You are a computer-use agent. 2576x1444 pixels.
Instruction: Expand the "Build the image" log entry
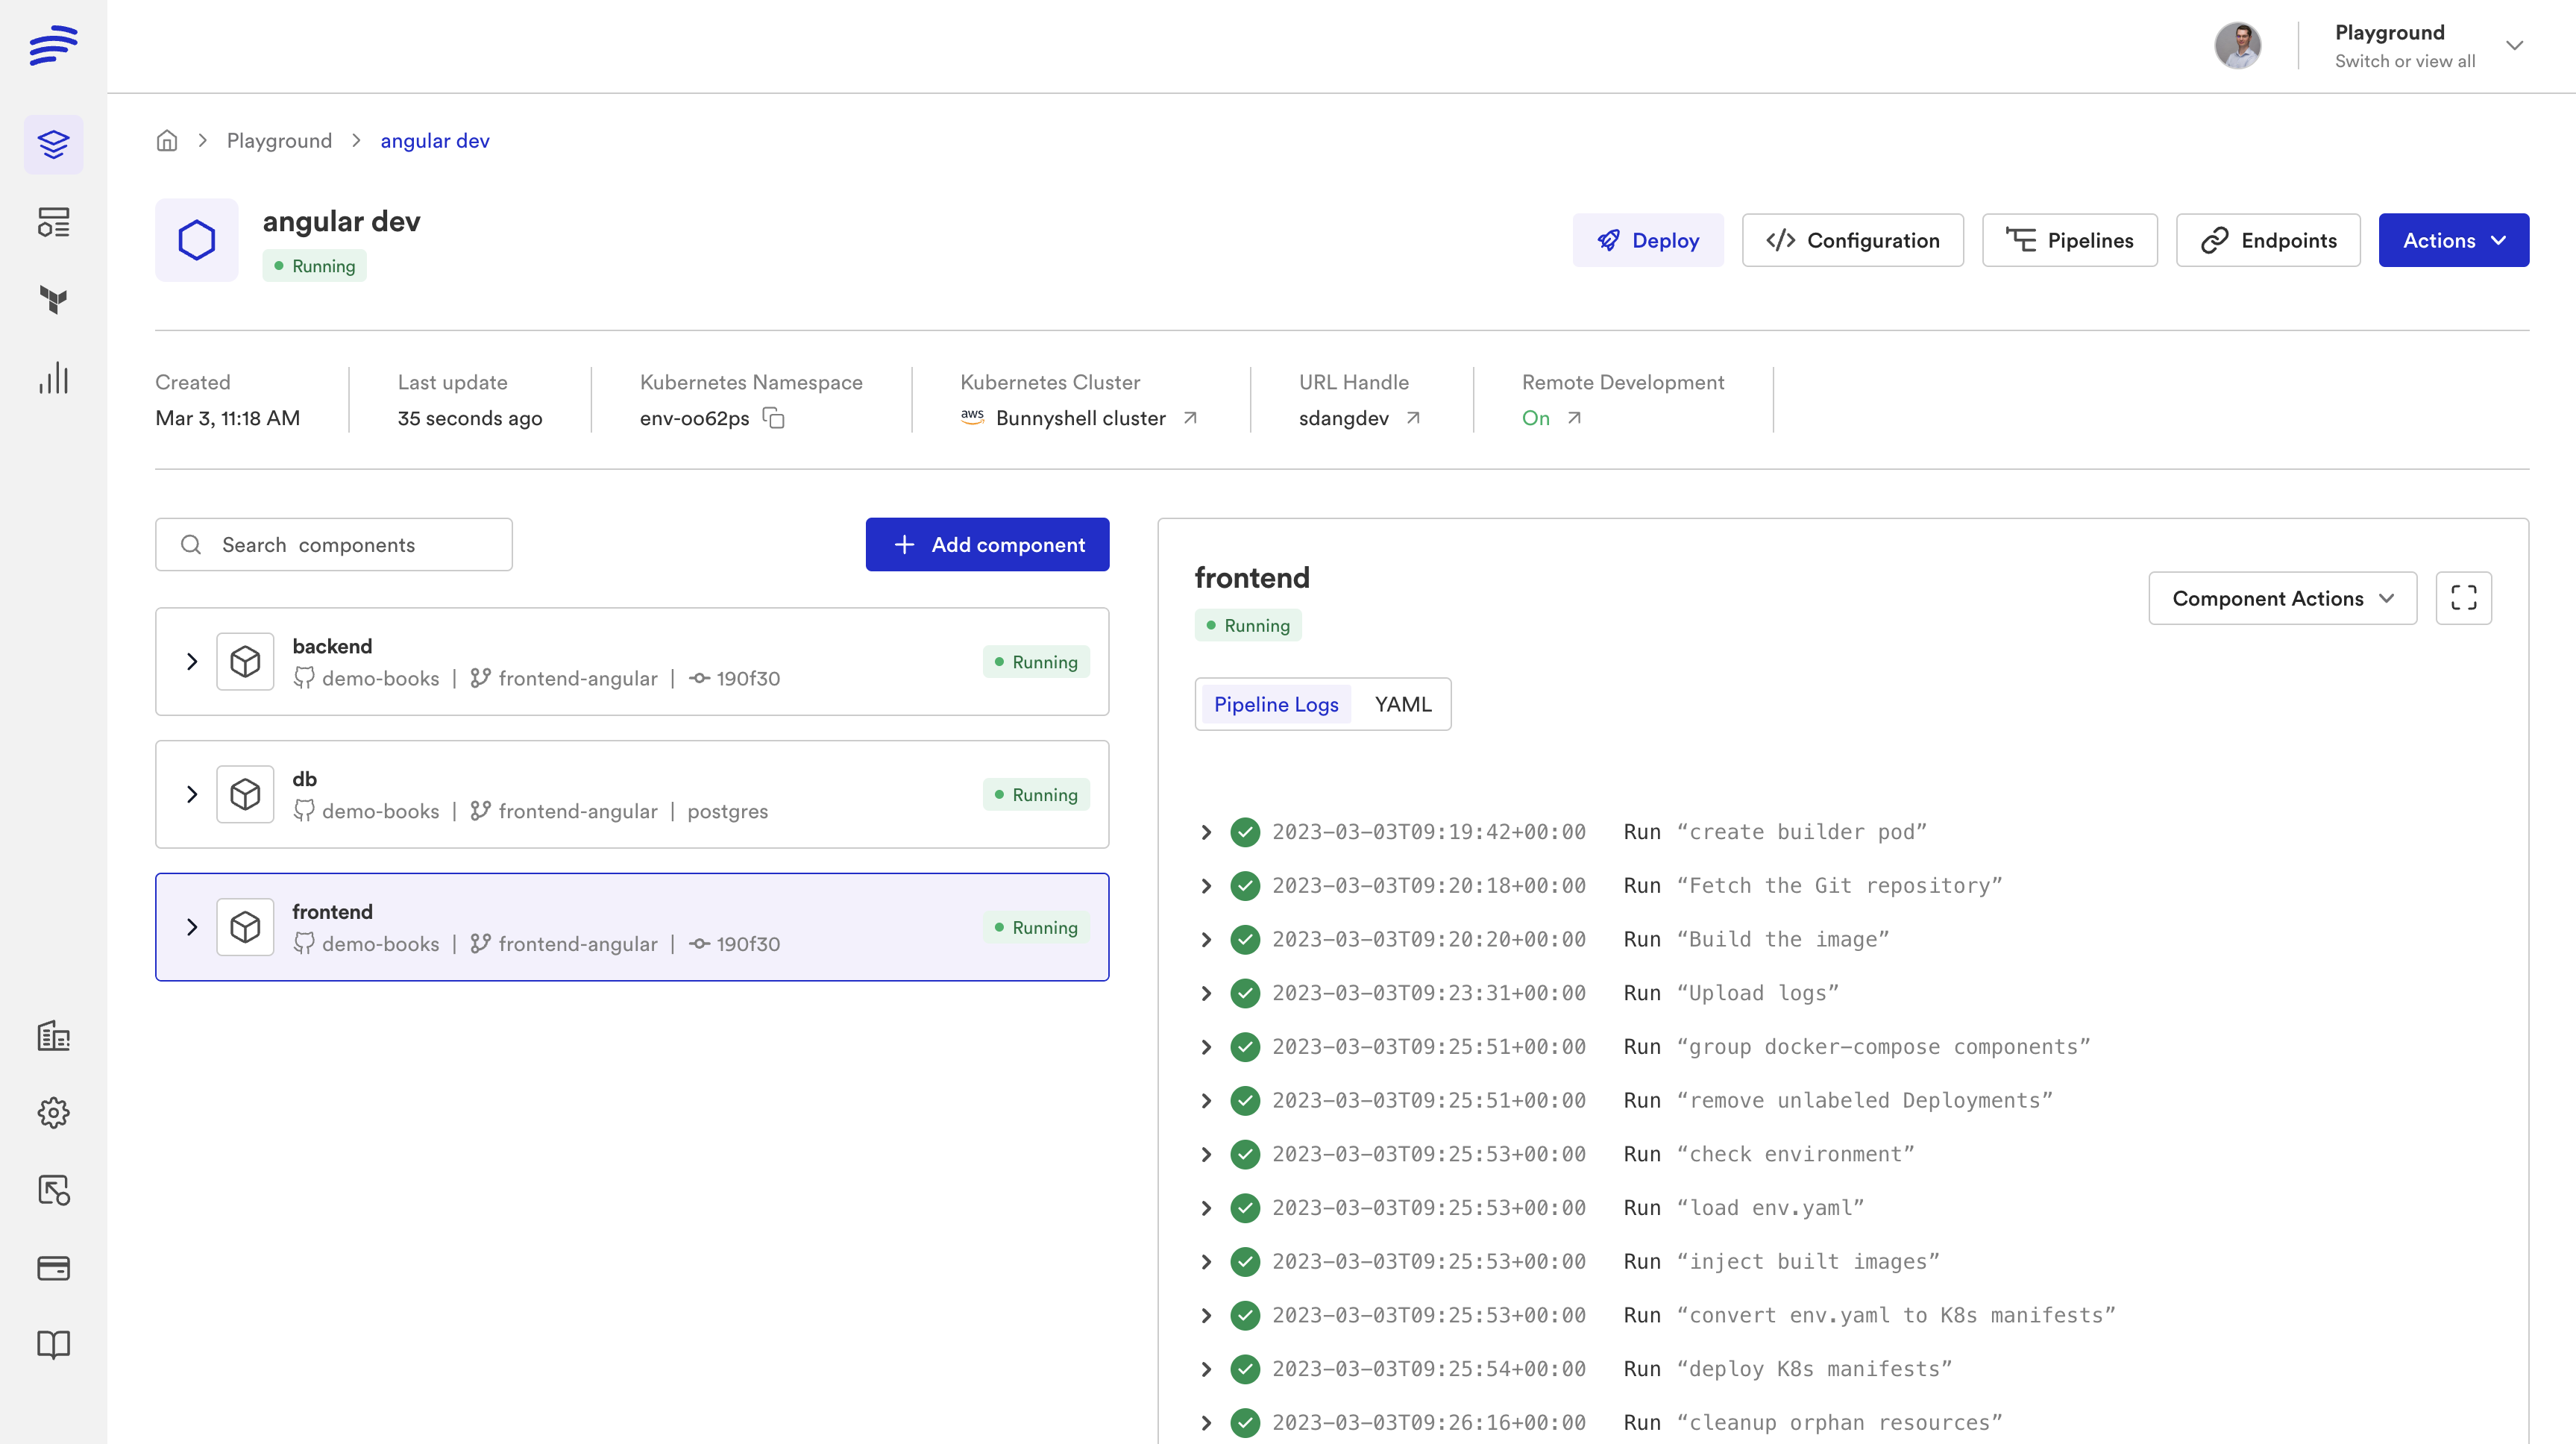tap(1206, 940)
